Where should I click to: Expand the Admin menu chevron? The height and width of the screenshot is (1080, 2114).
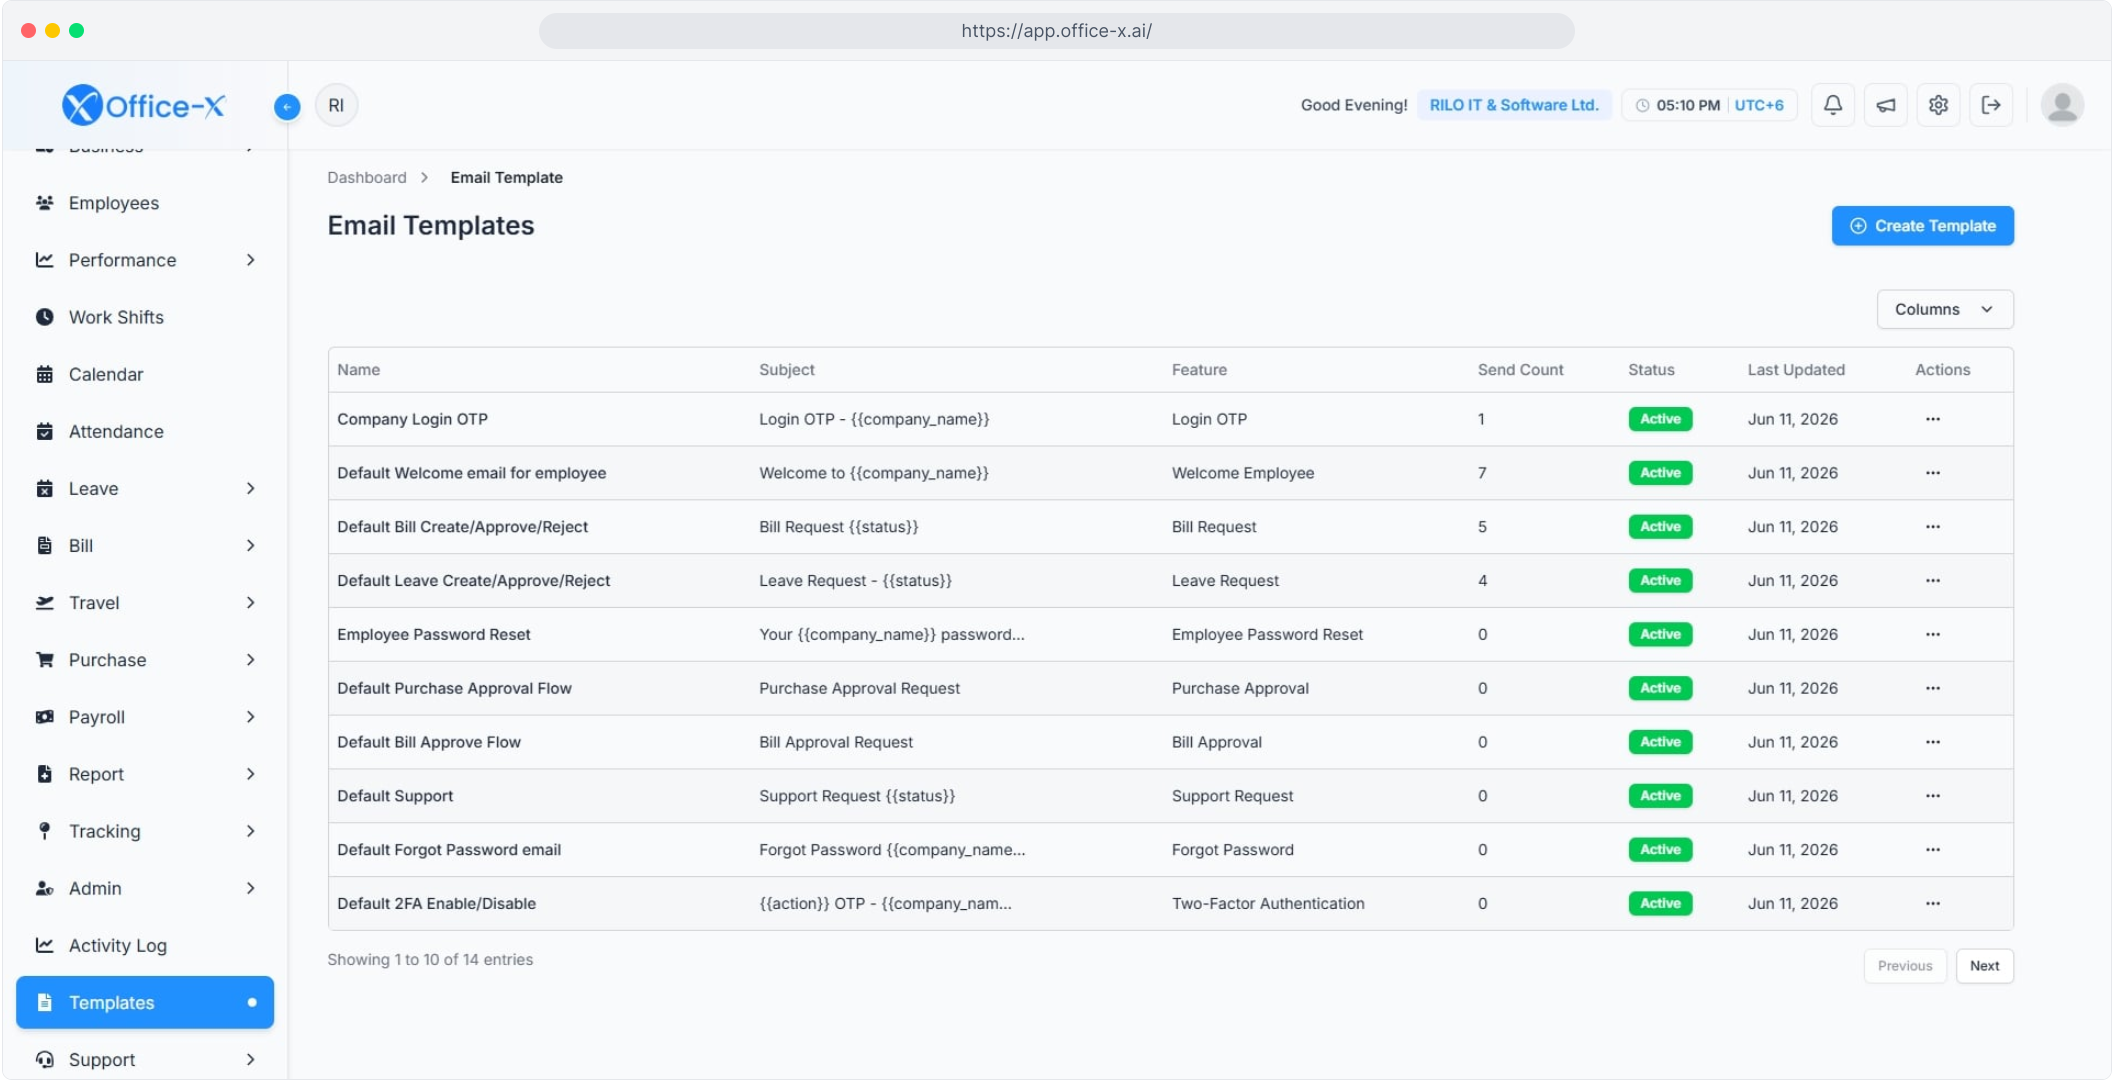250,888
